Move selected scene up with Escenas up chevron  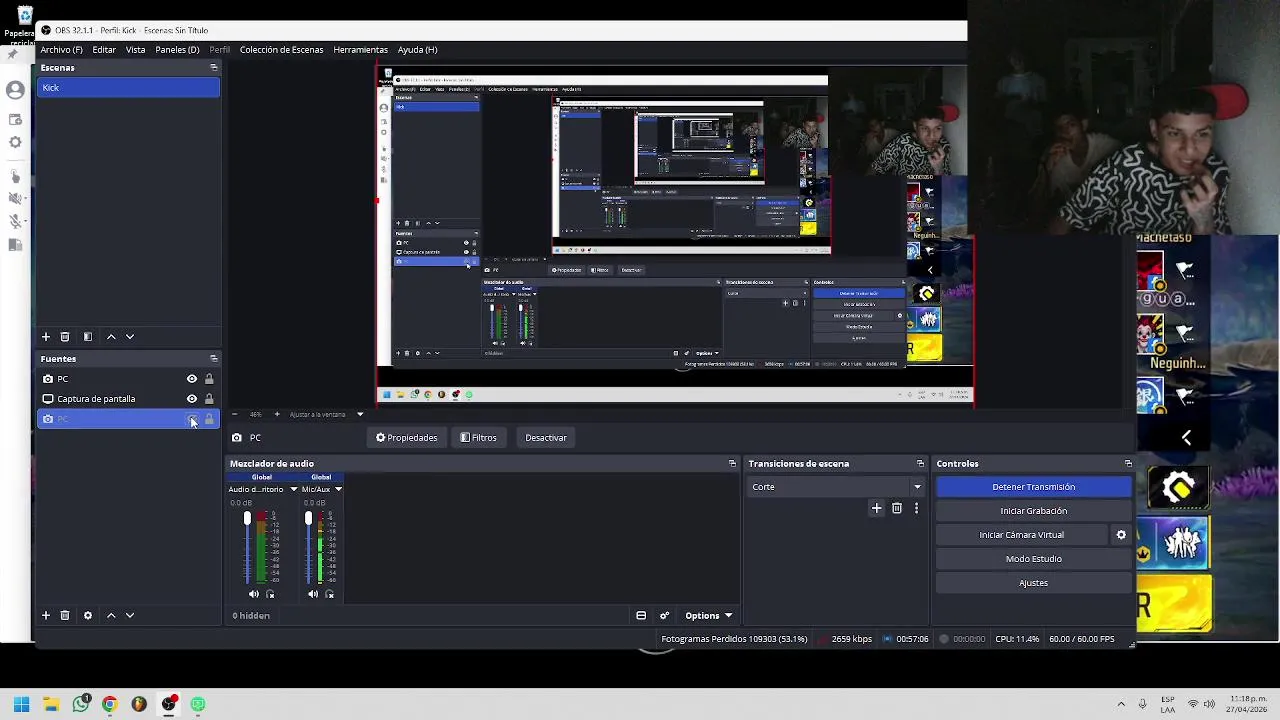(x=111, y=337)
